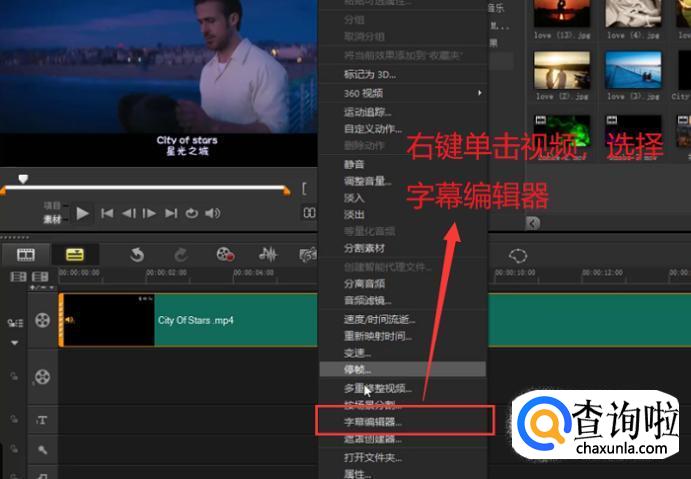The height and width of the screenshot is (479, 691).
Task: Step to the next frame
Action: [149, 213]
